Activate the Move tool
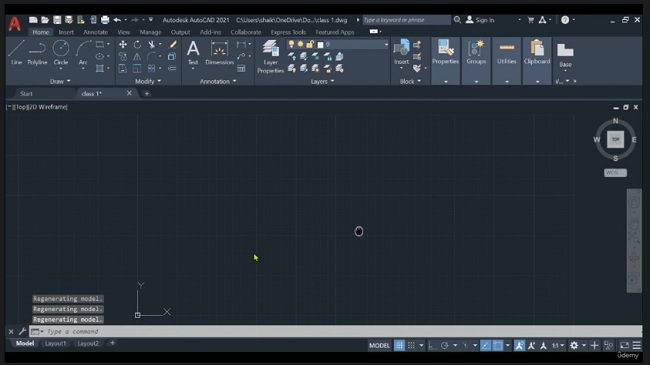The height and width of the screenshot is (365, 650). (x=123, y=44)
